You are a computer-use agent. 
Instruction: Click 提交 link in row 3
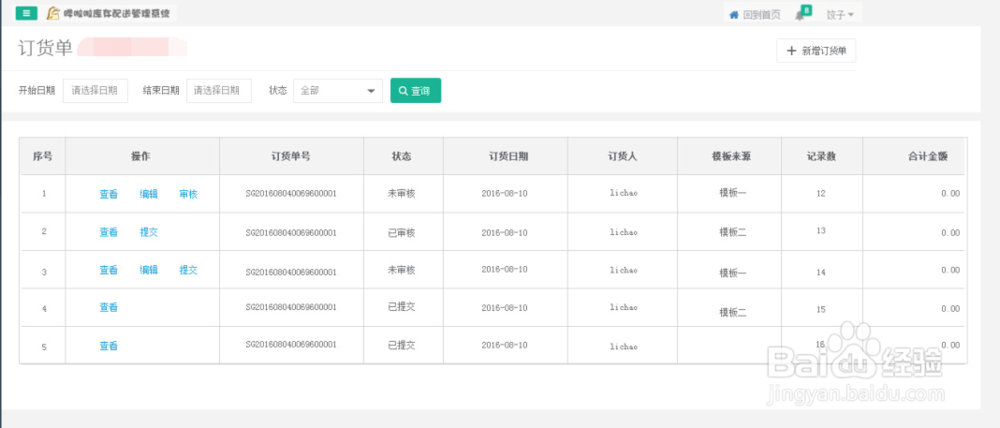(x=188, y=270)
